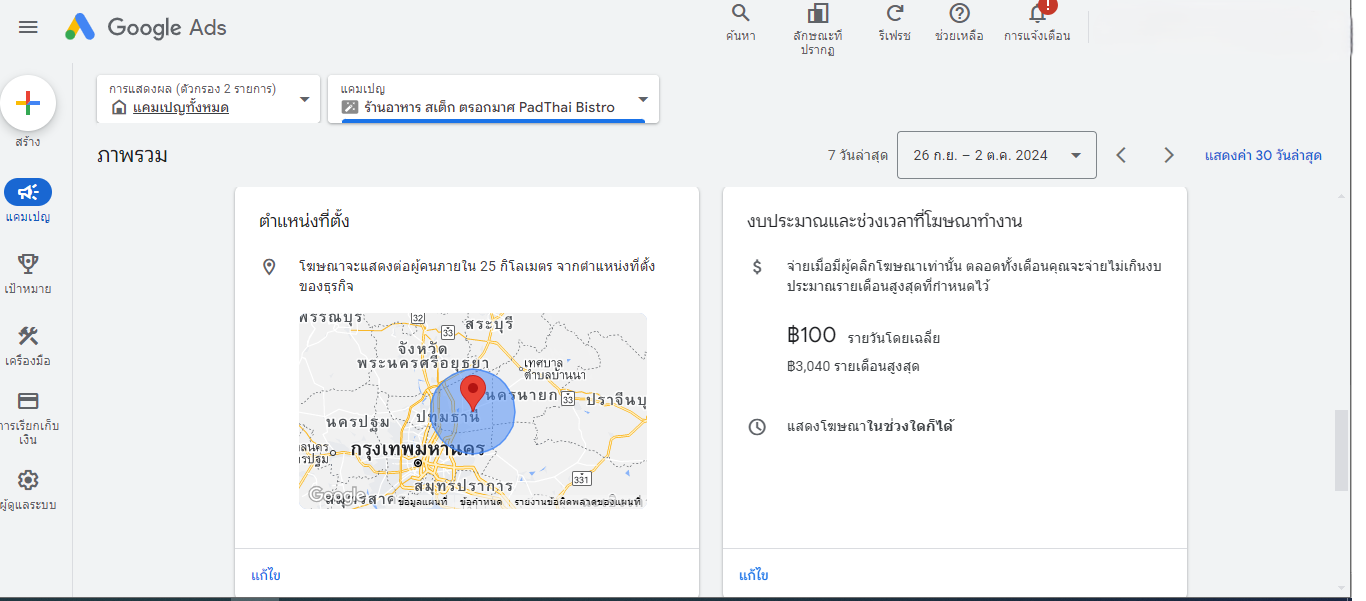Click the red pin on the map
Screen dimensions: 1366x601
pyautogui.click(x=472, y=391)
